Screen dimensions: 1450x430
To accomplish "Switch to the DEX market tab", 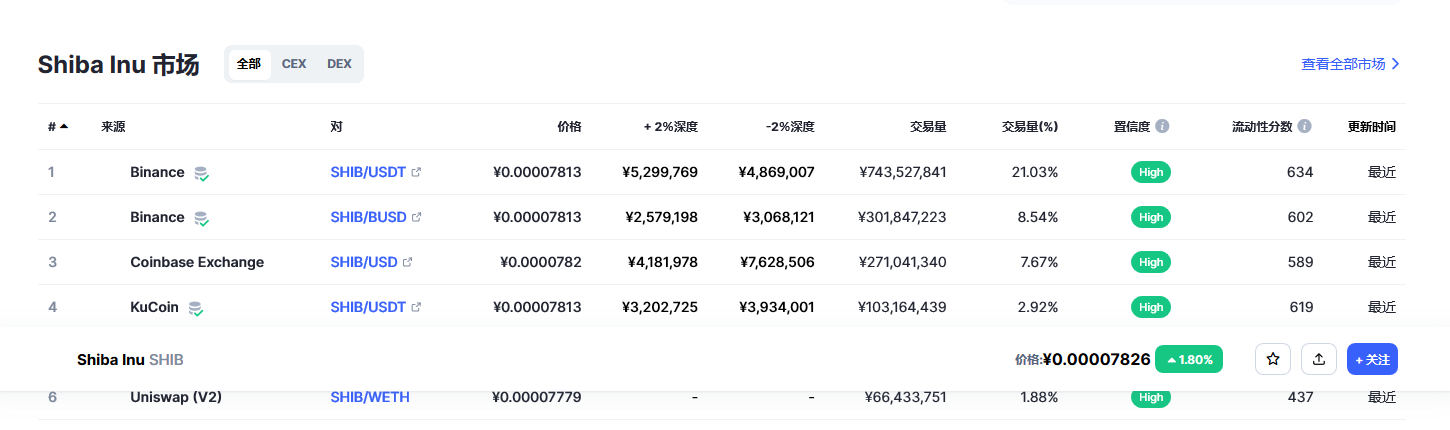I will click(x=339, y=64).
